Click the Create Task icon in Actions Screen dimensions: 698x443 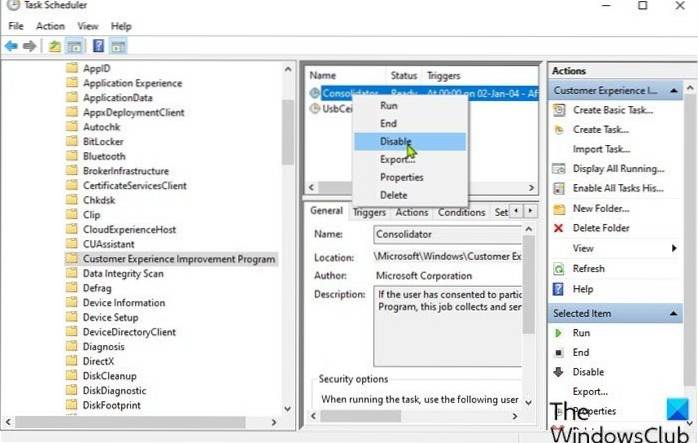click(x=559, y=130)
